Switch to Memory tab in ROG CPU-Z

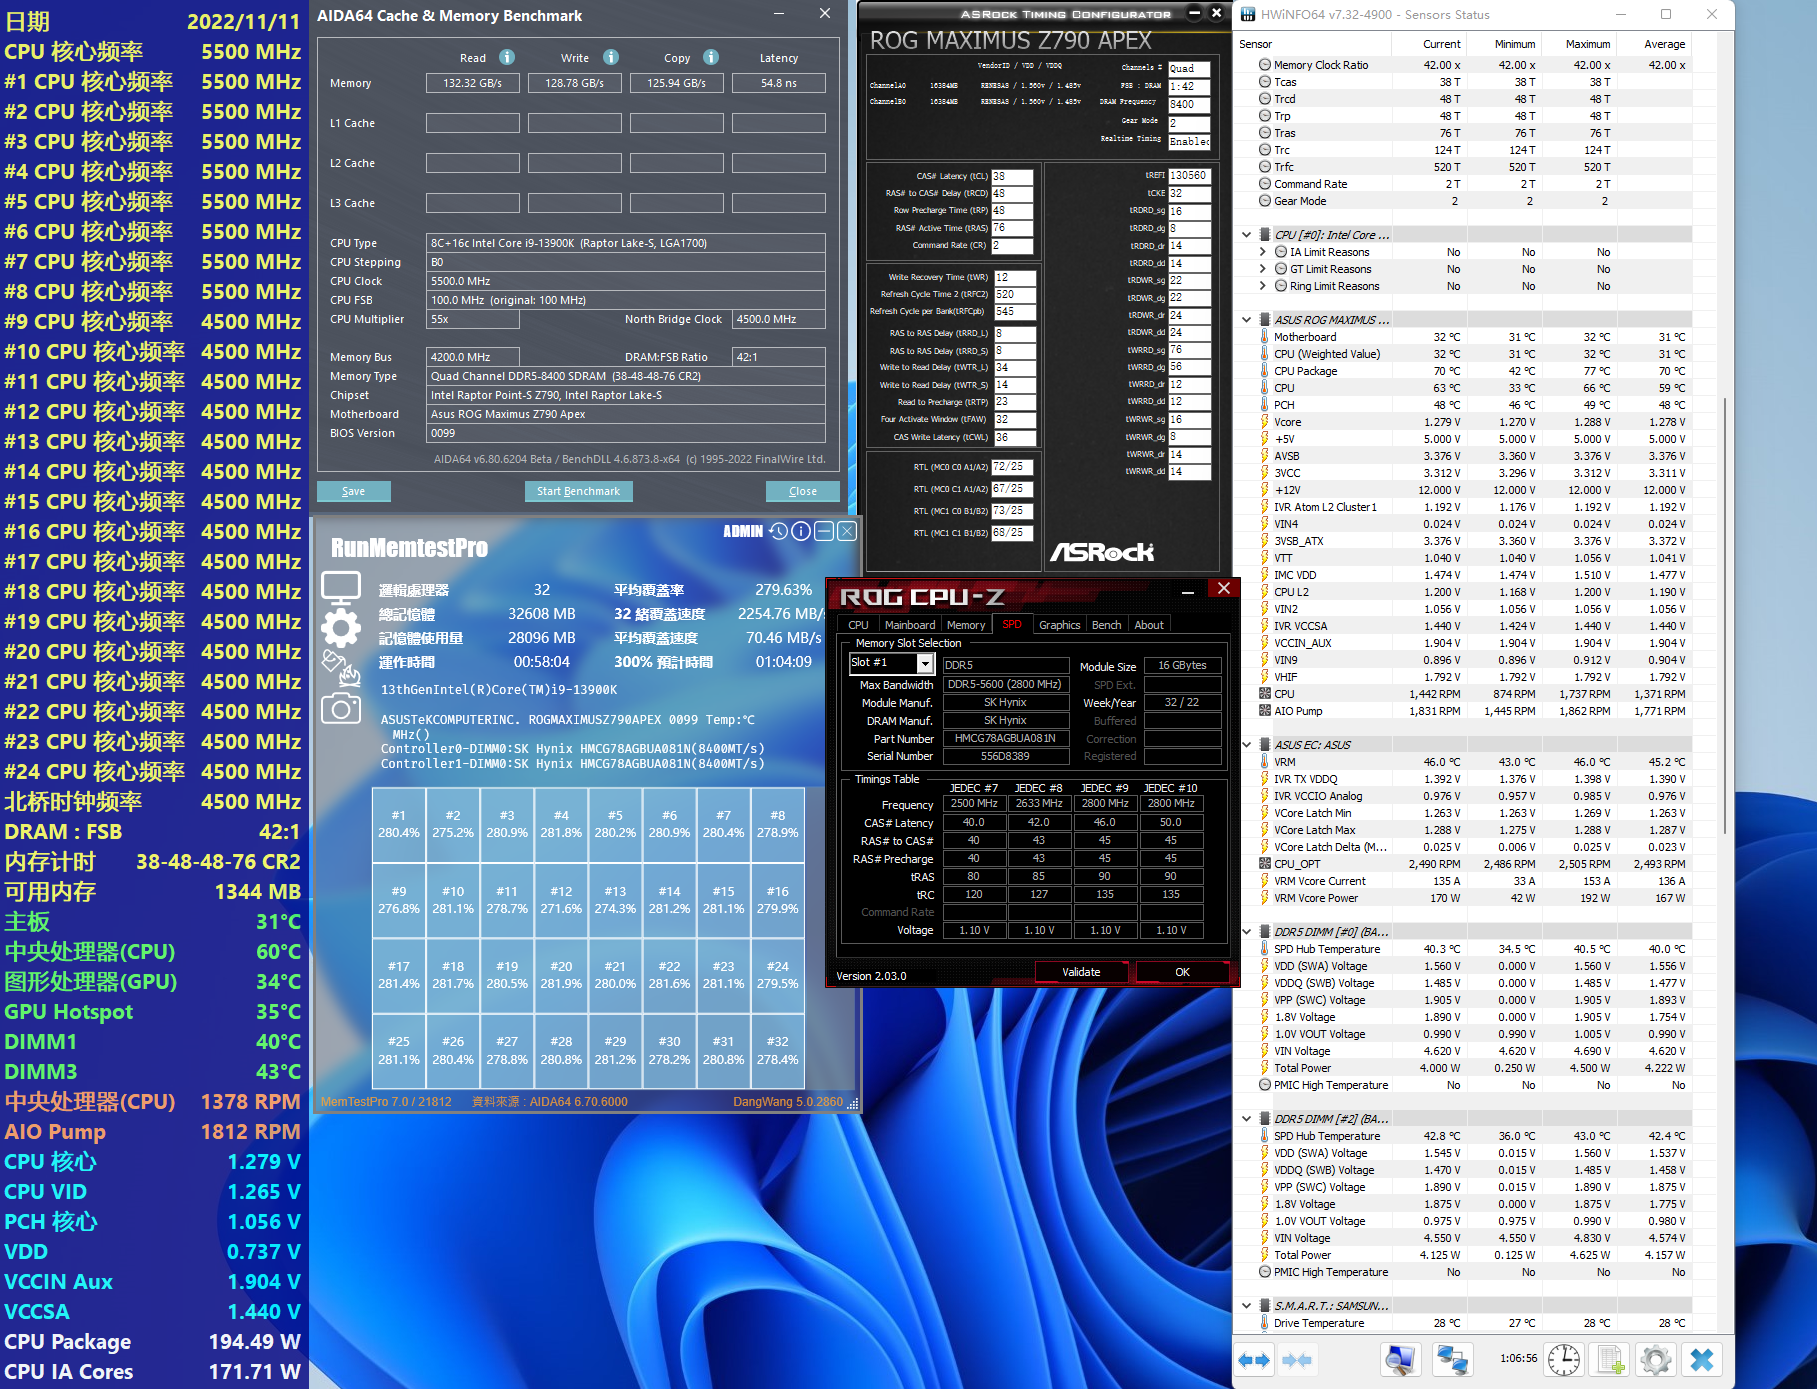click(x=966, y=625)
